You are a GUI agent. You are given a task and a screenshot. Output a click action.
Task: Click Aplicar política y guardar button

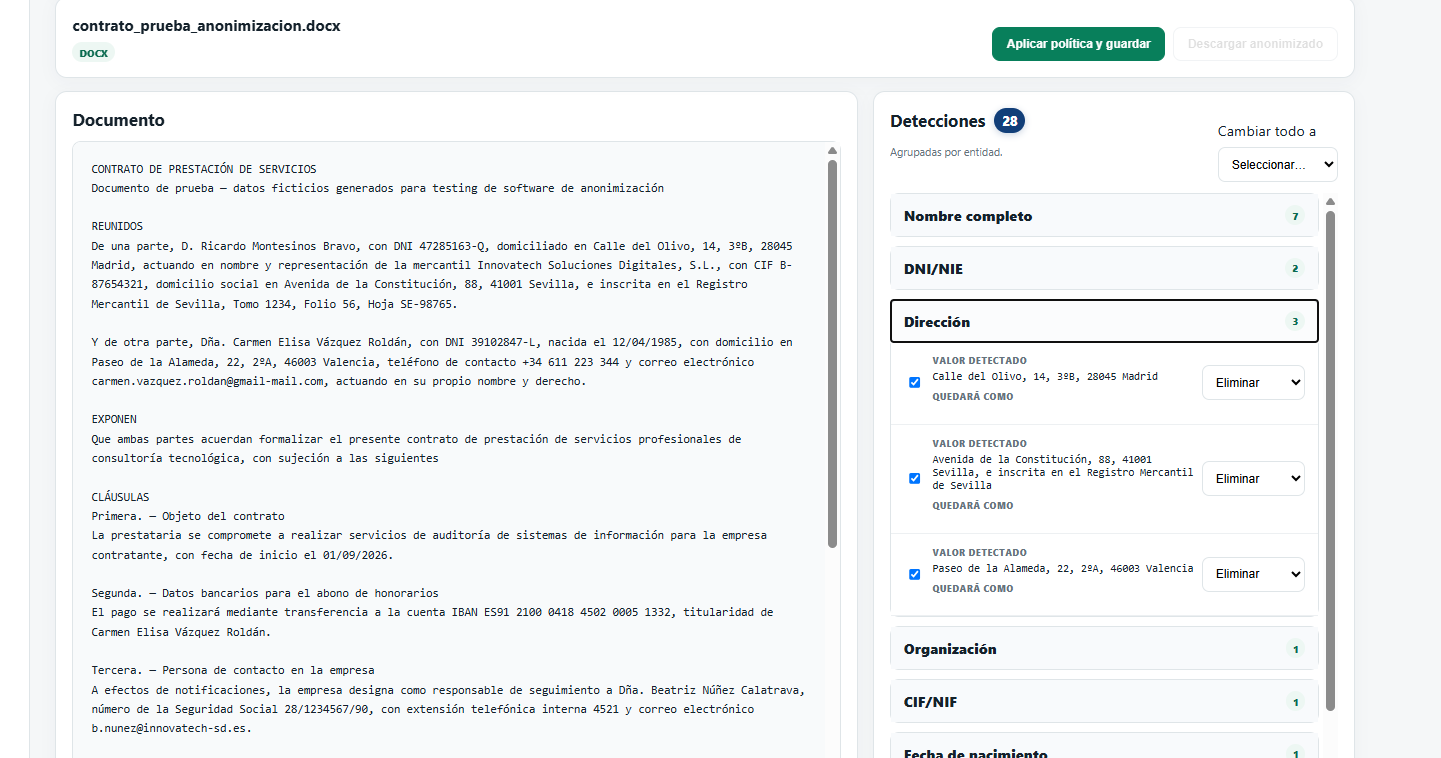click(x=1078, y=44)
